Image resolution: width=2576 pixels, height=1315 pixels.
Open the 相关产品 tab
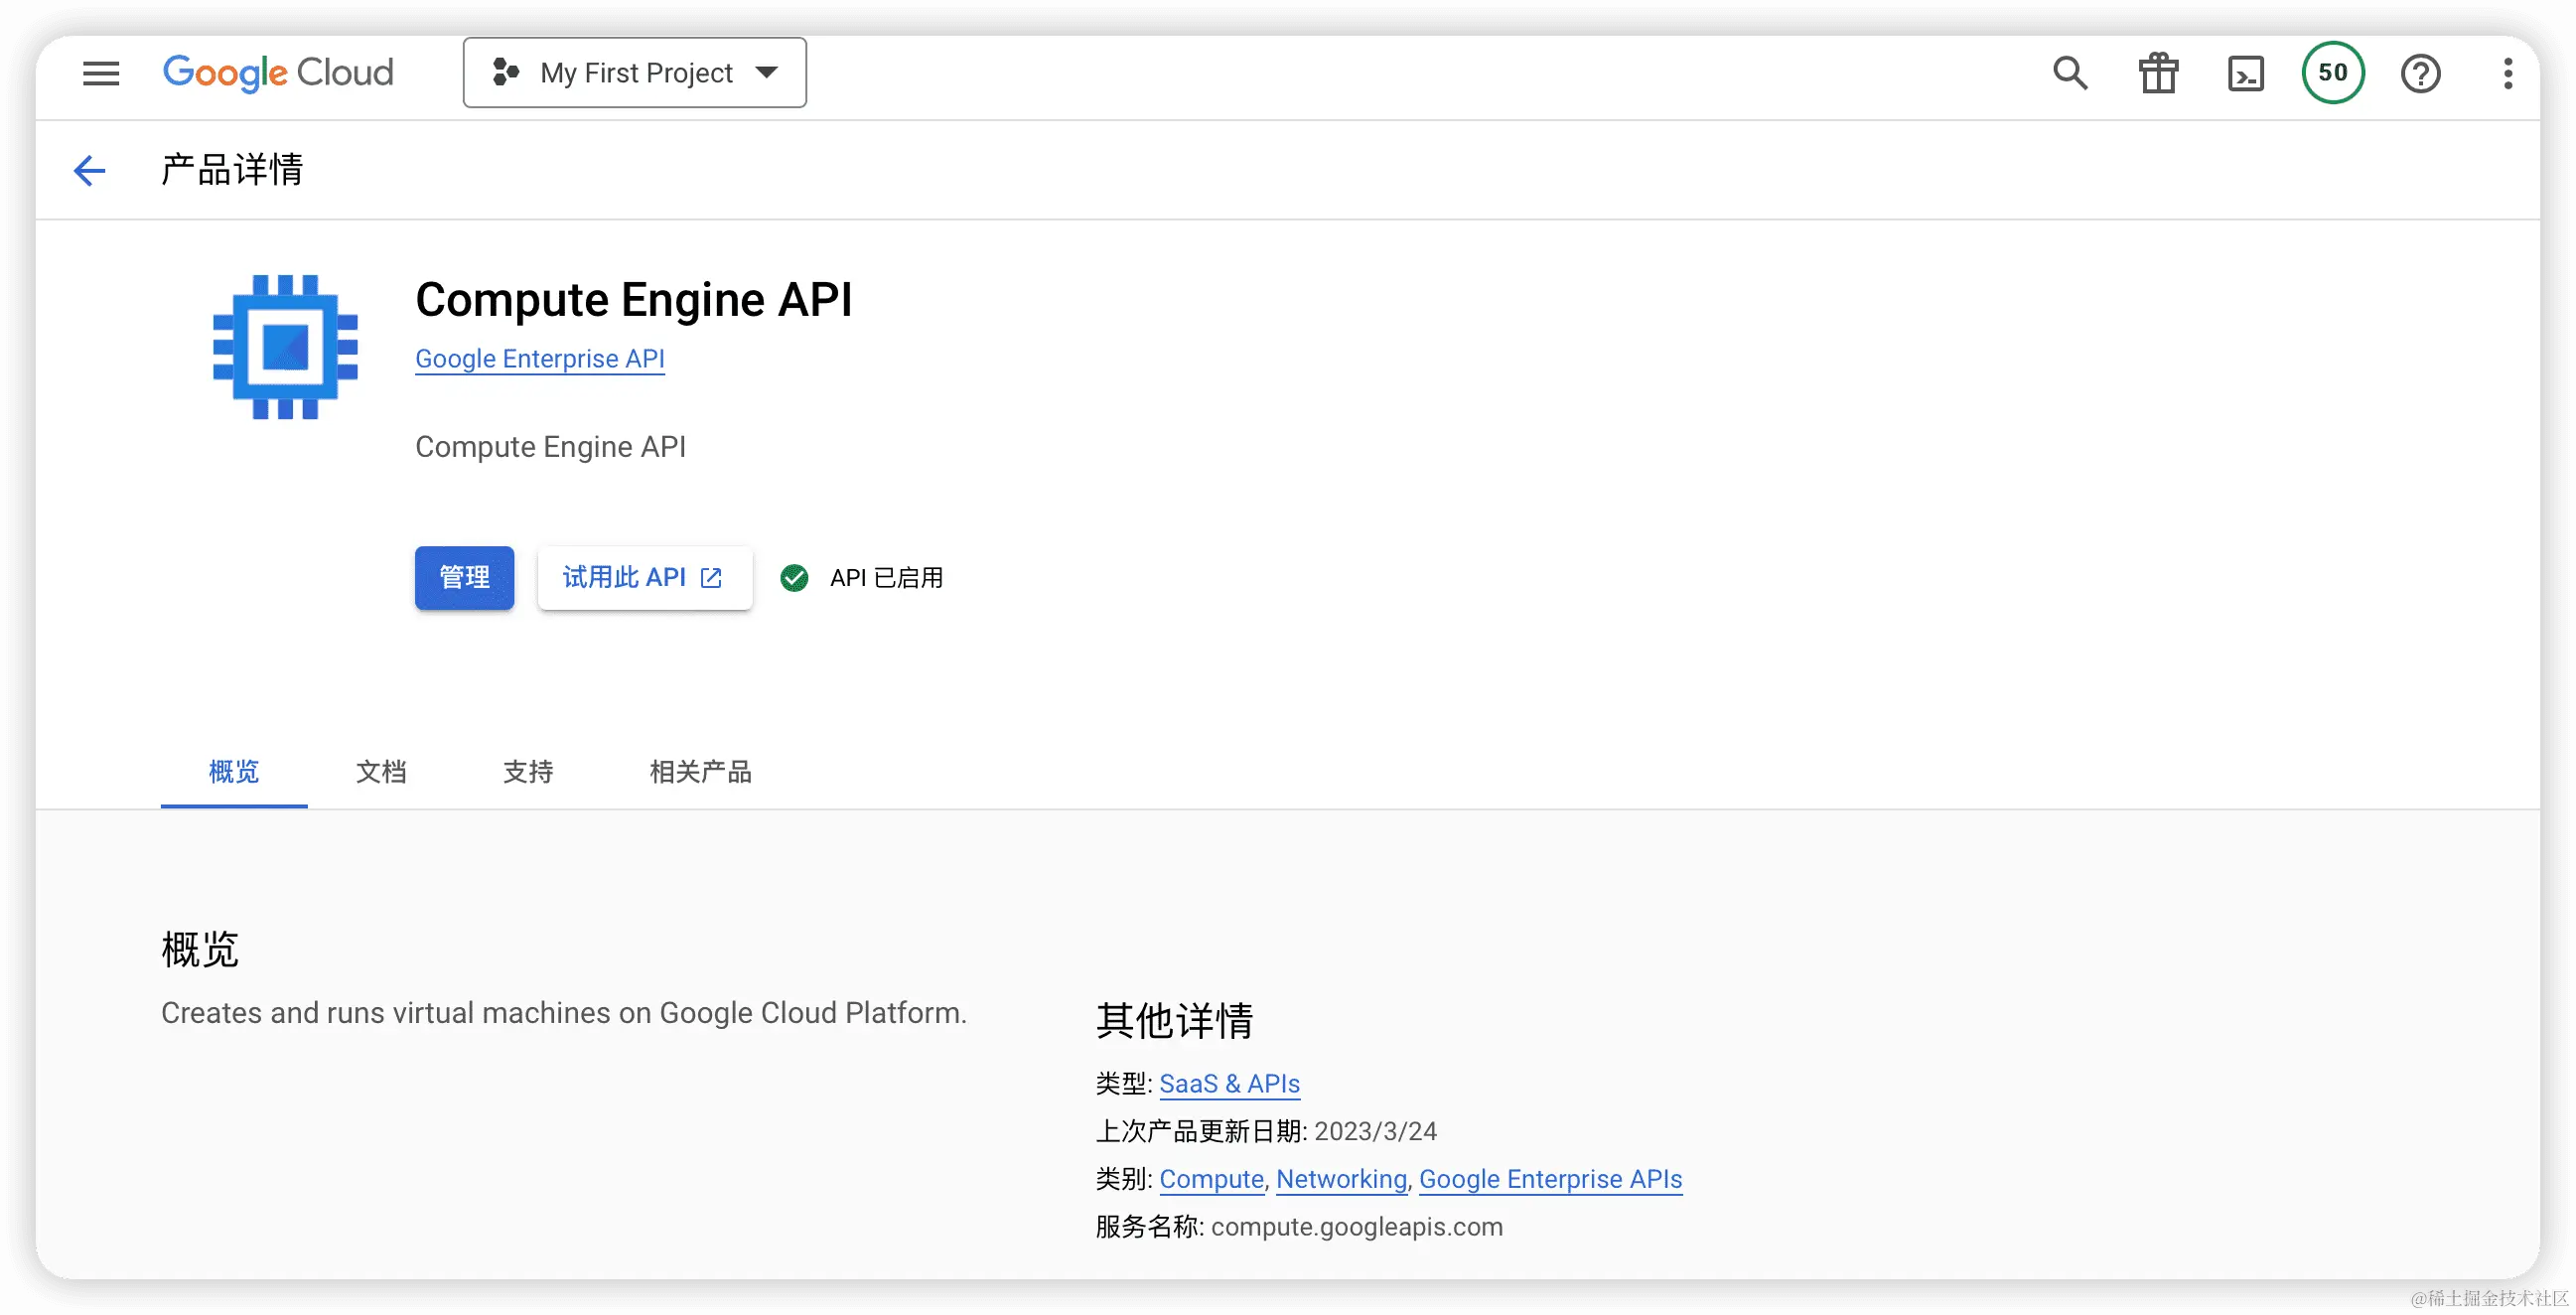click(700, 772)
